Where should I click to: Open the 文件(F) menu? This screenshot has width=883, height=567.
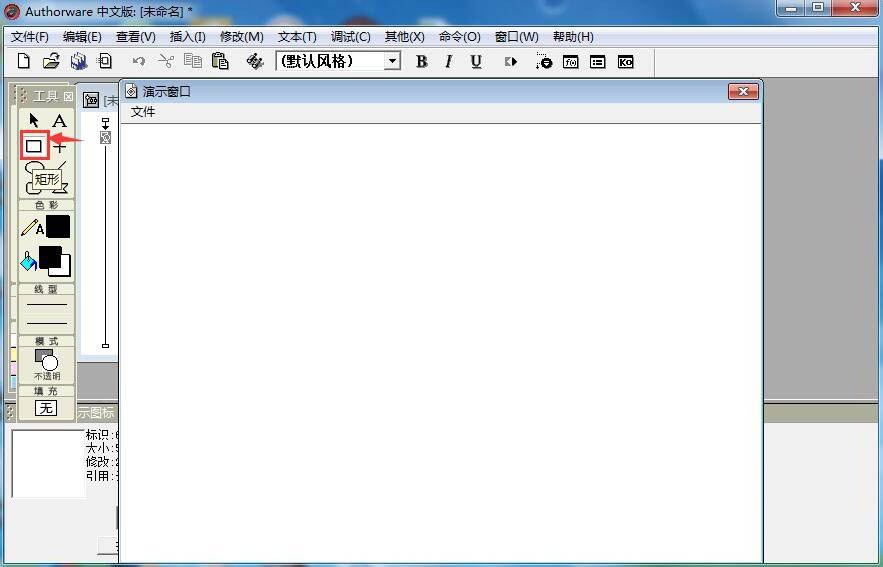30,37
